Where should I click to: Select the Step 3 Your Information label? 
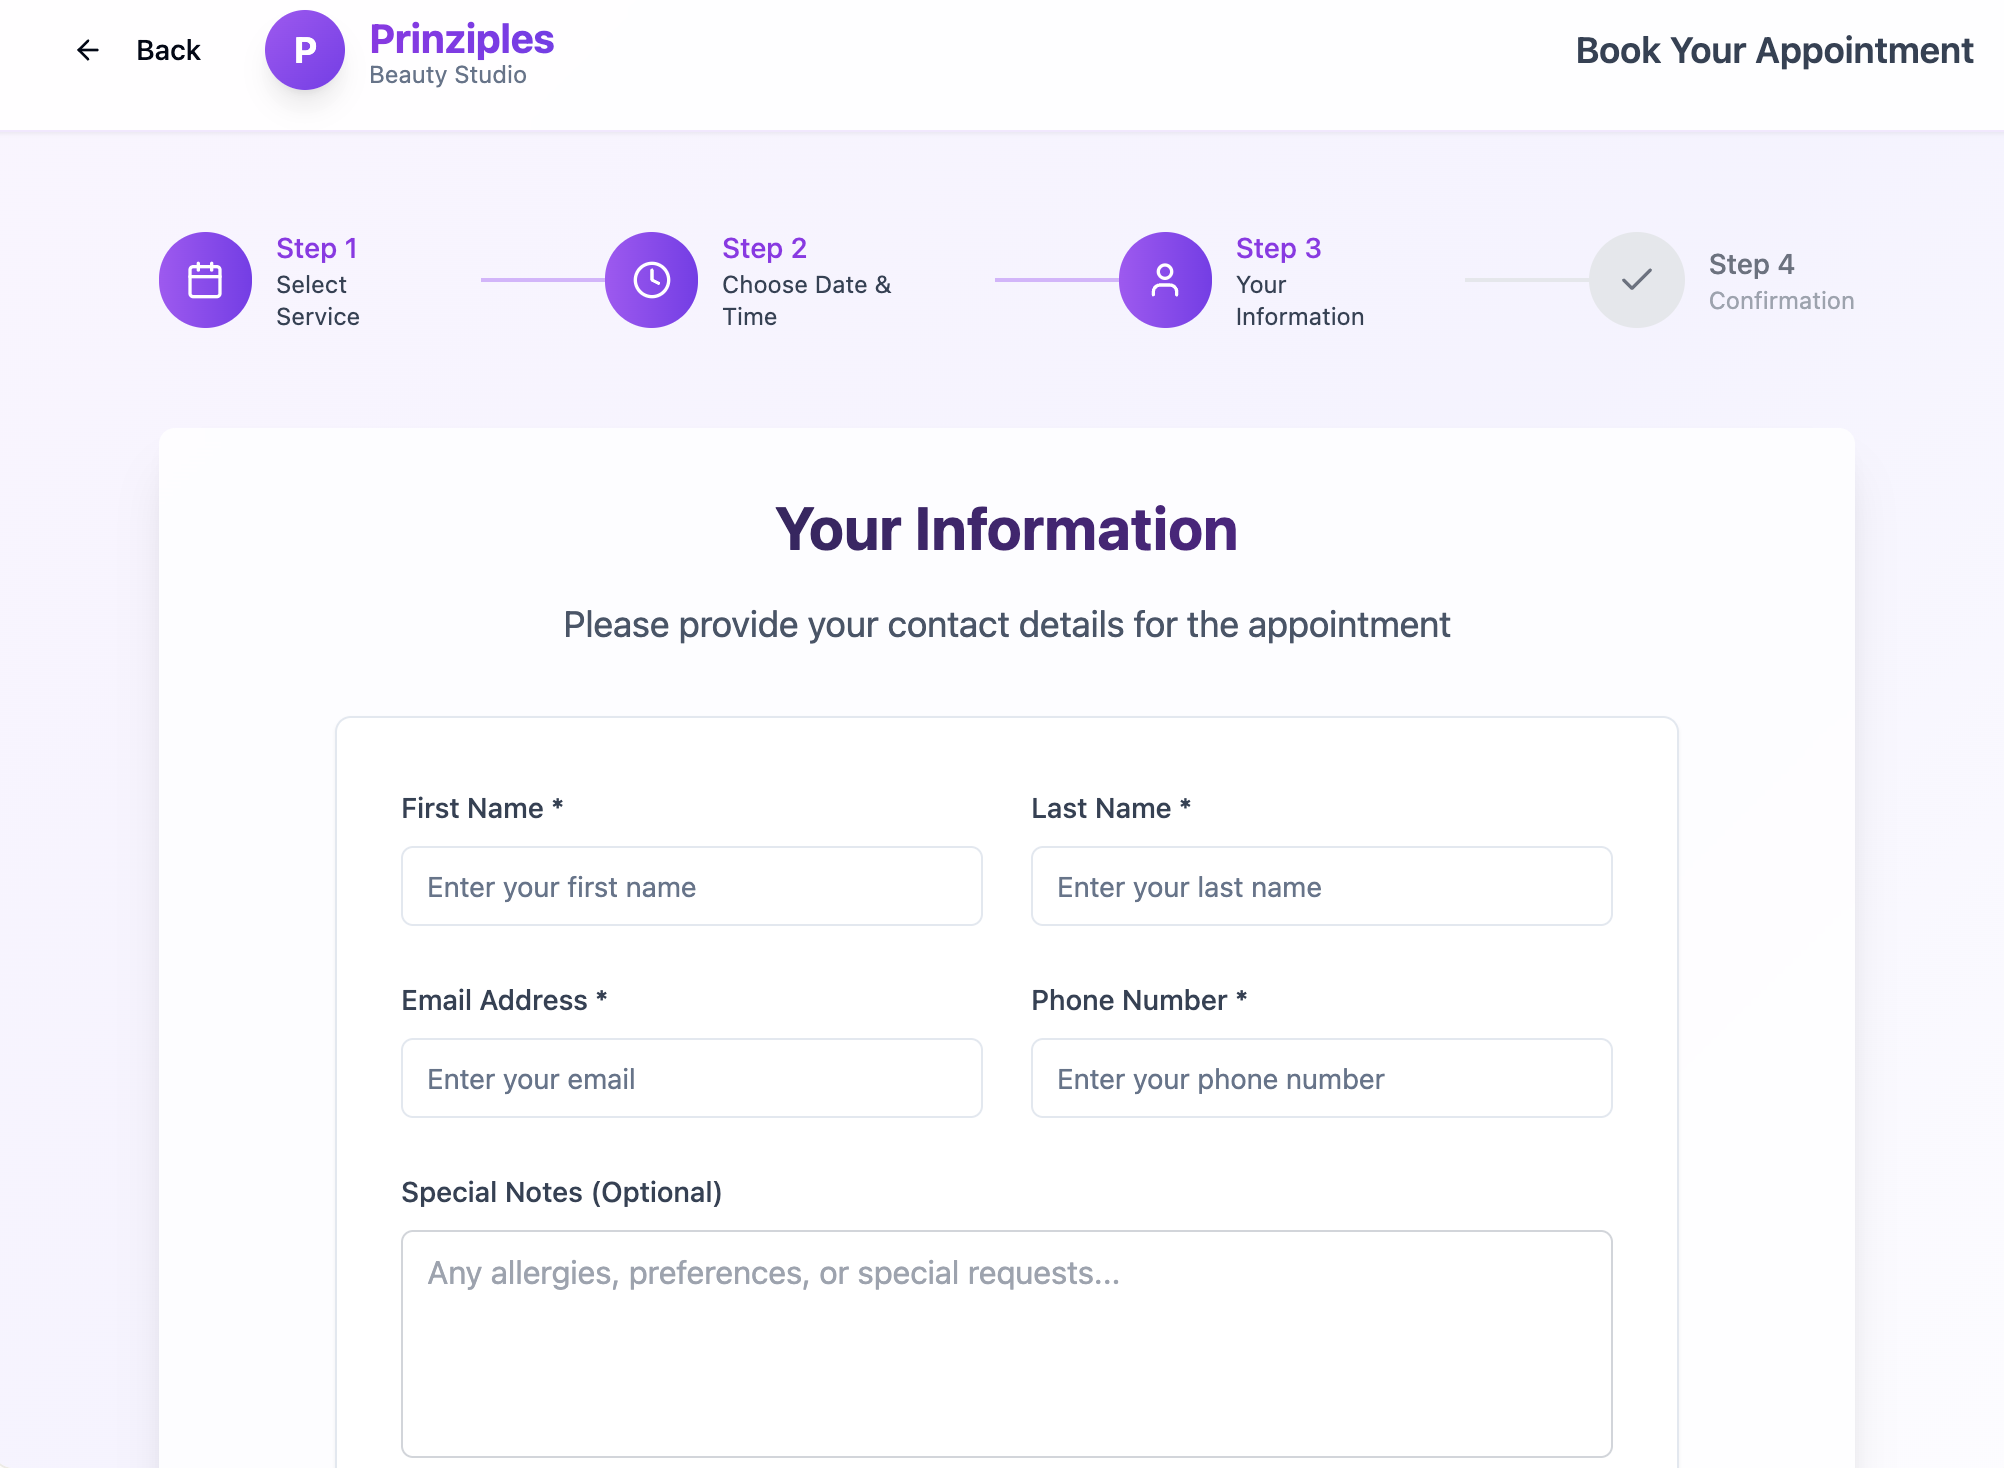[1299, 300]
